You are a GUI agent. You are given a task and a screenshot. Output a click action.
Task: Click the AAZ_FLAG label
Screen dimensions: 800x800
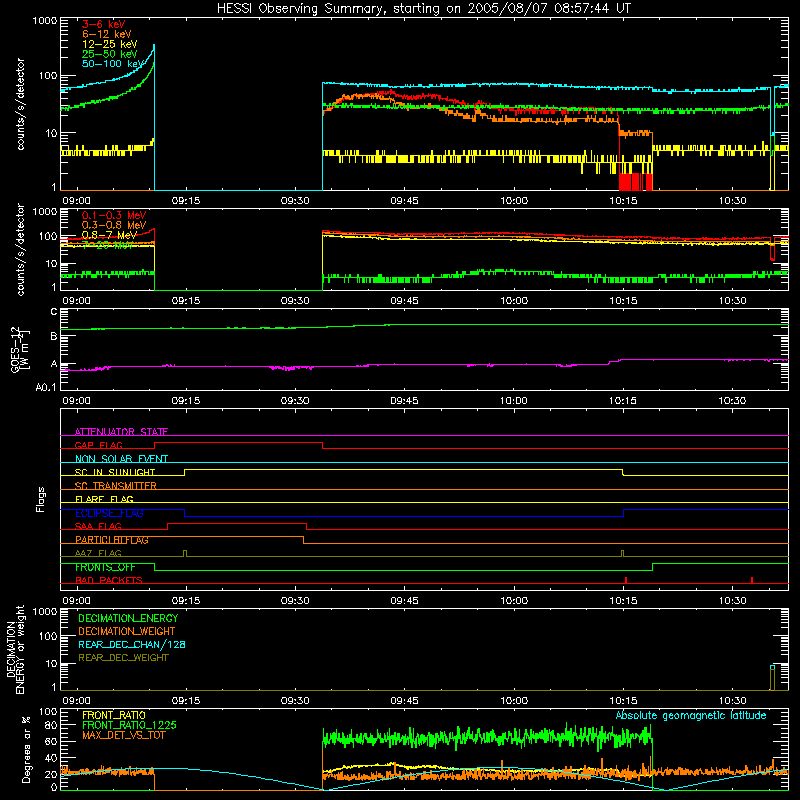click(x=98, y=553)
